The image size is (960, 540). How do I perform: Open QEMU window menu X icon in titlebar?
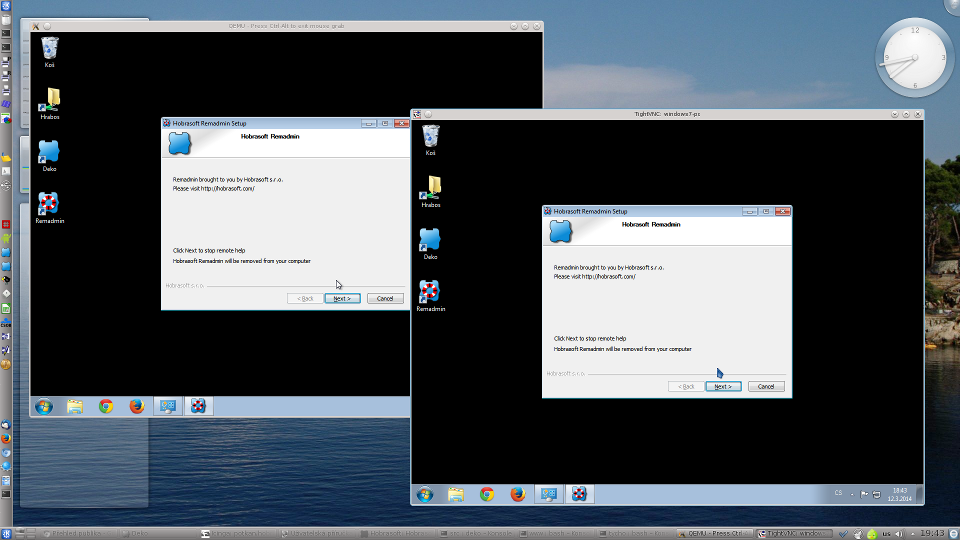(36, 26)
